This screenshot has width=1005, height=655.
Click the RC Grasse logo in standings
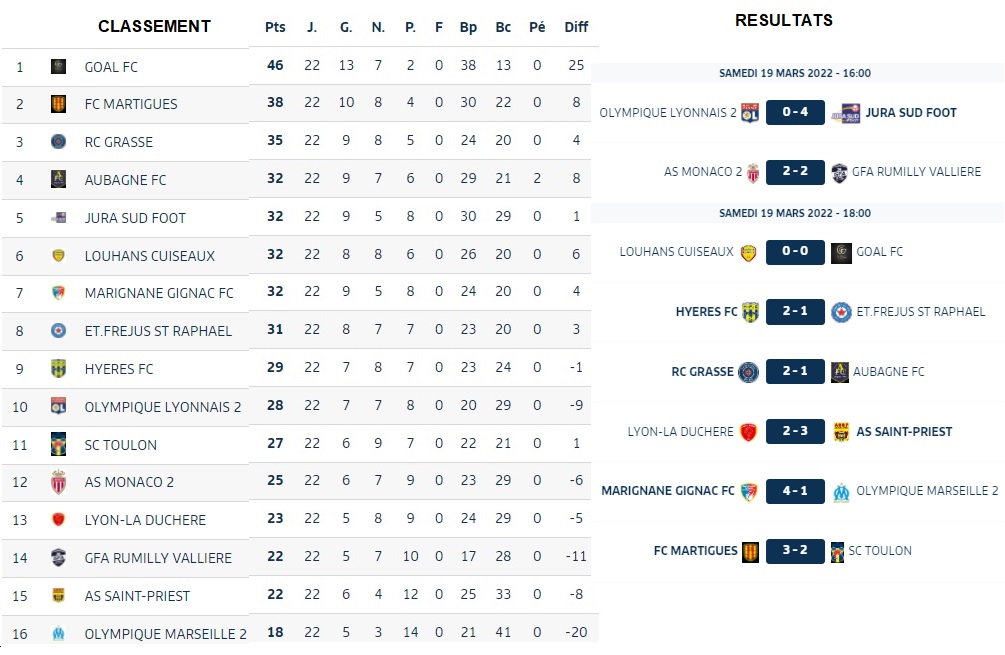click(58, 142)
